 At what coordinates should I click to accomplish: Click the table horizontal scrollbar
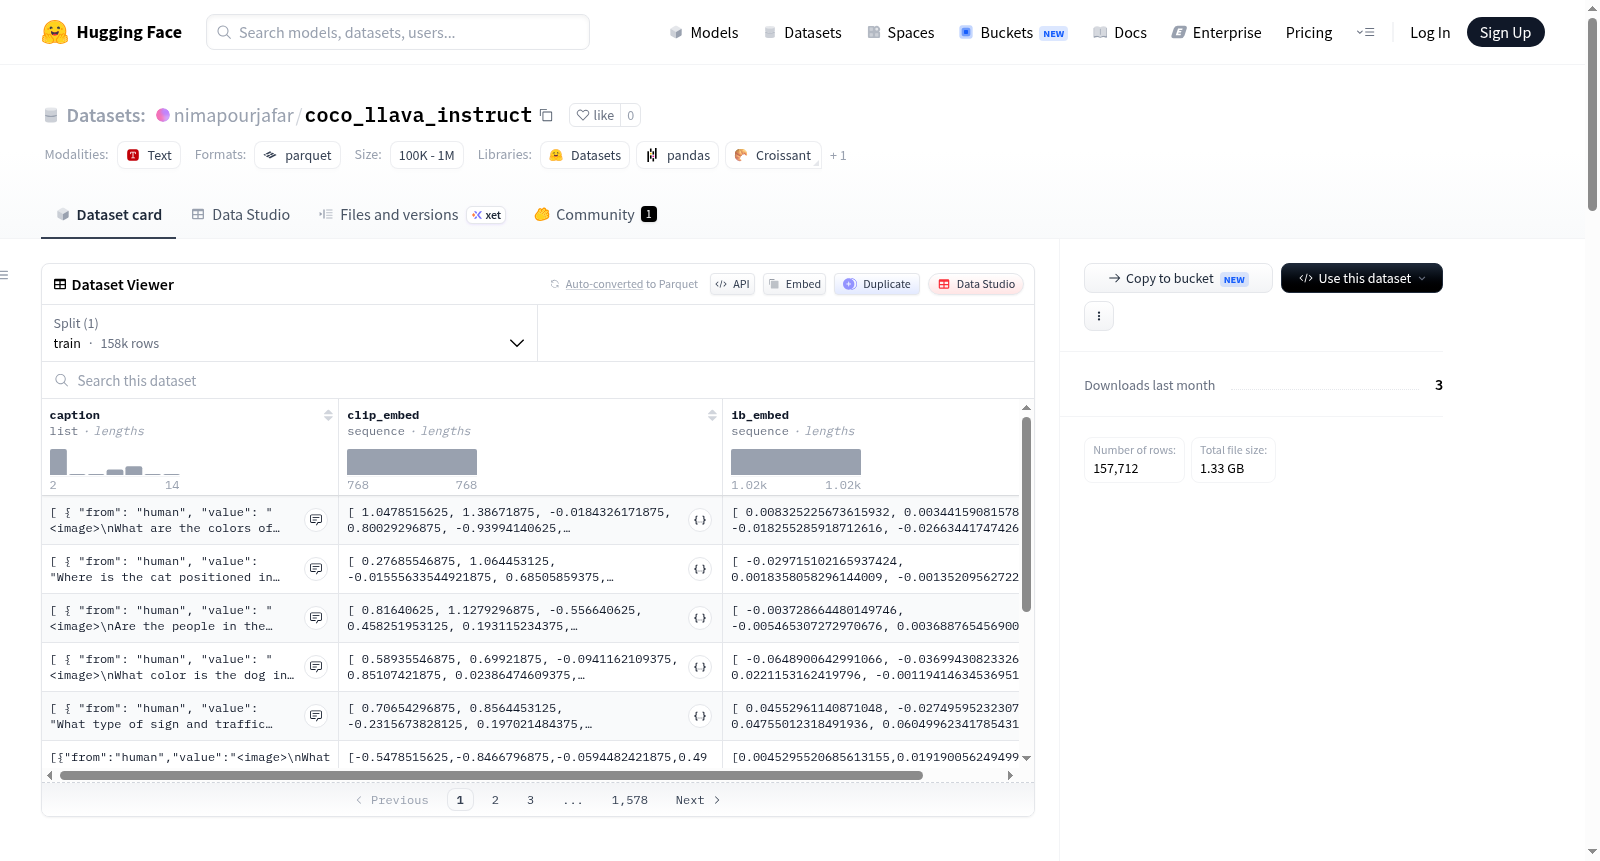click(491, 775)
